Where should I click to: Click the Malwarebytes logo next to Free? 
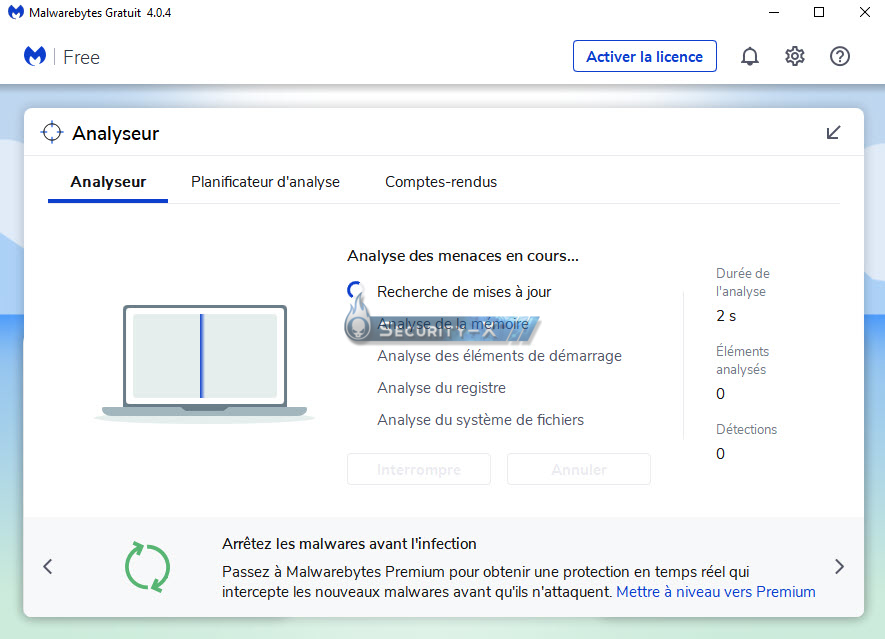[35, 56]
